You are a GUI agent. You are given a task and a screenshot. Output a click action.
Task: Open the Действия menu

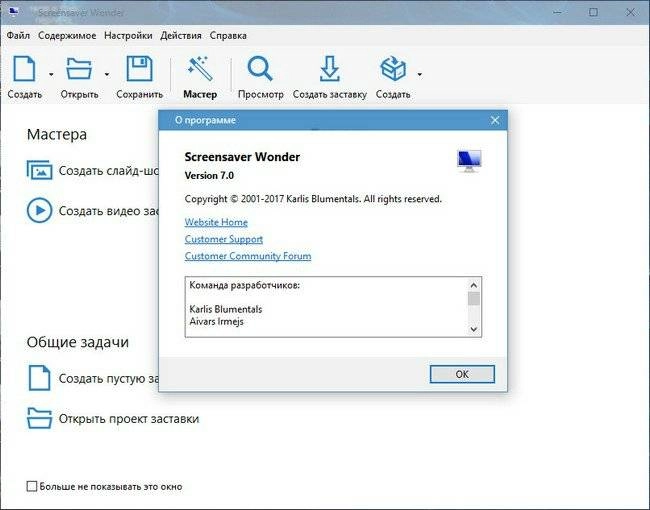click(x=181, y=36)
